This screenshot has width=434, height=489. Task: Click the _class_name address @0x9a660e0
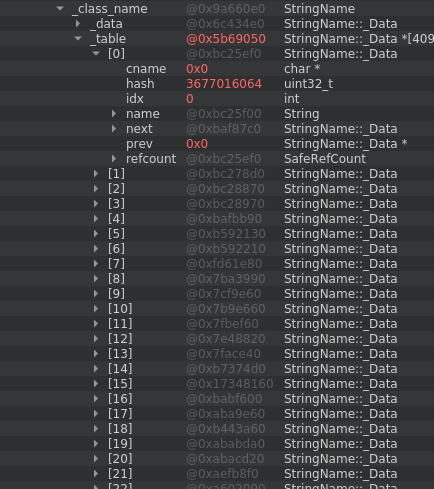(x=226, y=9)
